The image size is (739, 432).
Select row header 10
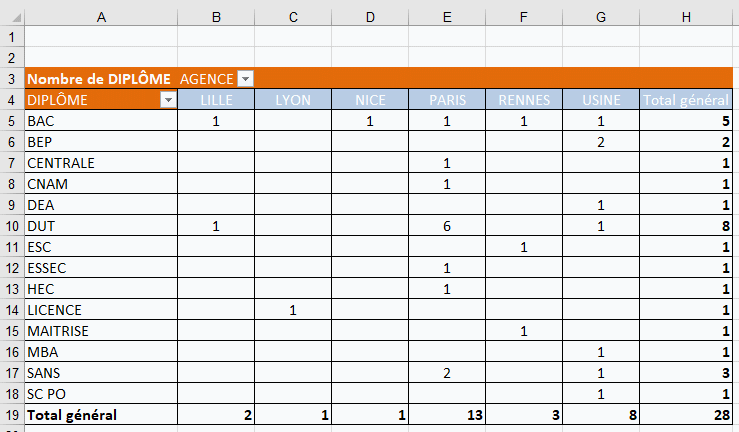click(x=11, y=226)
